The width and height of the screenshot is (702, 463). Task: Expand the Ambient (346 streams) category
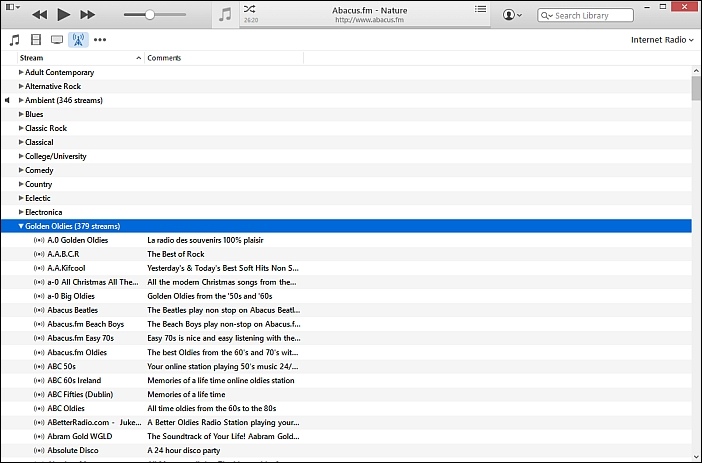click(x=21, y=100)
